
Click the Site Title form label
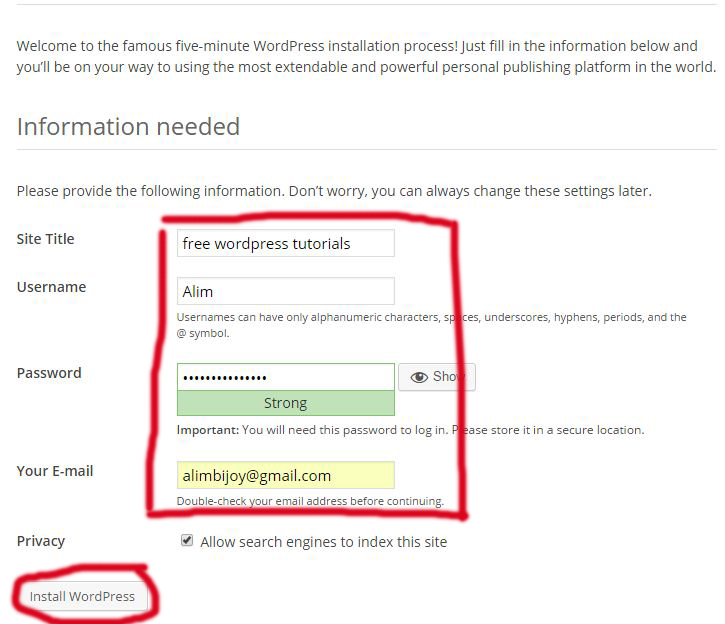pyautogui.click(x=46, y=239)
